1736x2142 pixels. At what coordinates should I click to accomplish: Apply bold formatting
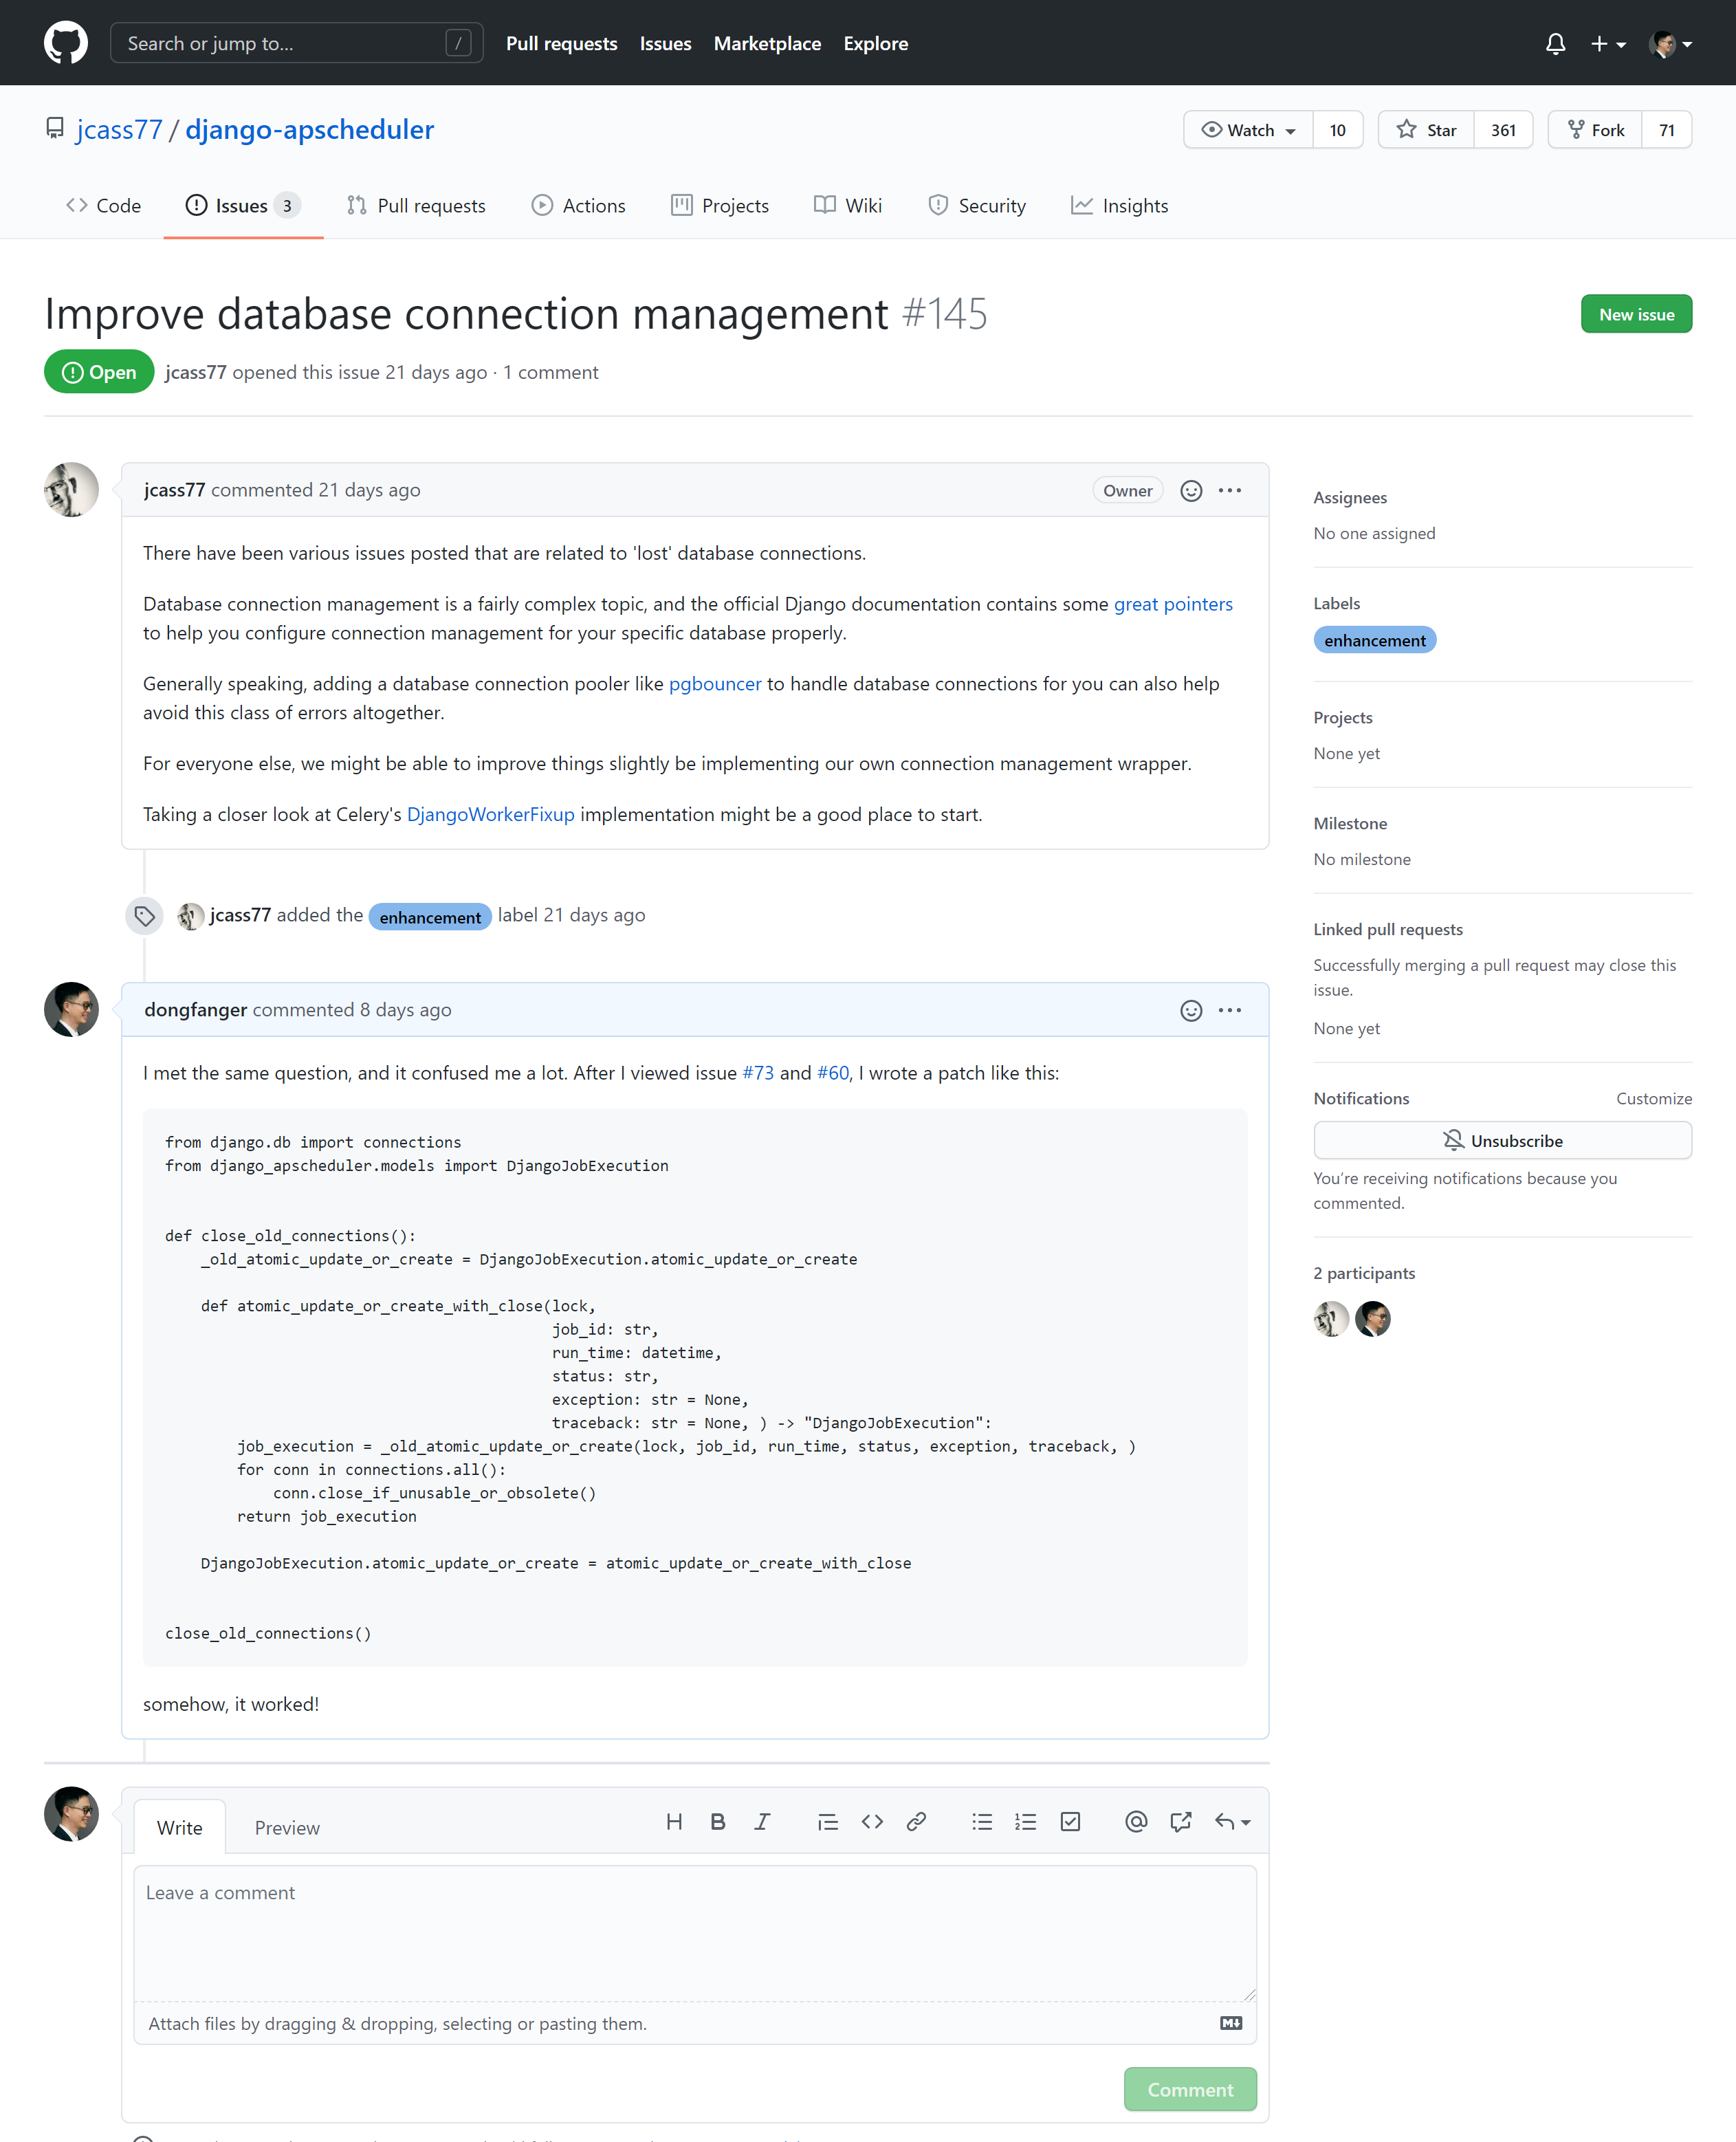[717, 1822]
